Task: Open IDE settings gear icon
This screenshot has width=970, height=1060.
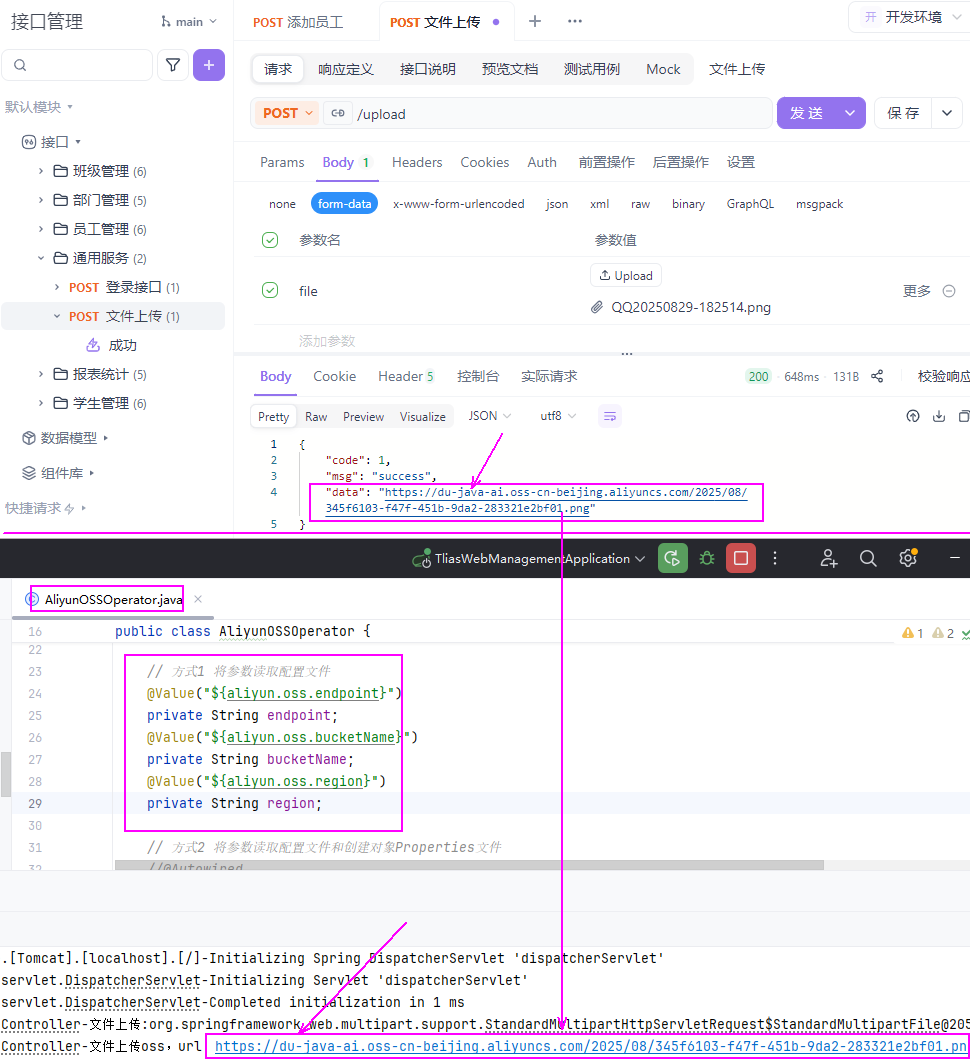Action: (908, 558)
